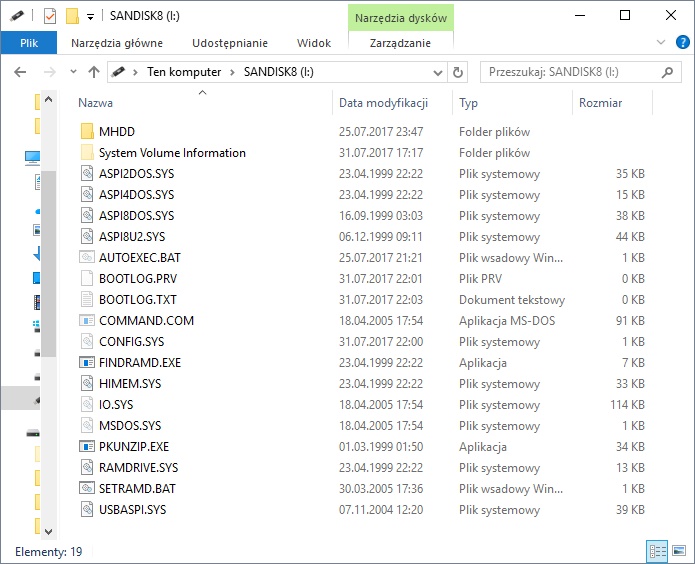Click the ASPI8U2.SYS file icon
The width and height of the screenshot is (695, 564).
click(x=87, y=236)
